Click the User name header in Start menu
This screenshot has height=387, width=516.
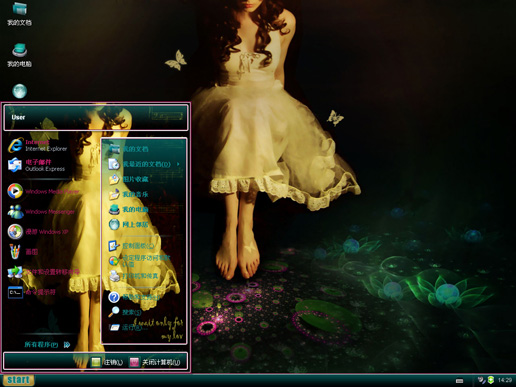pyautogui.click(x=18, y=117)
